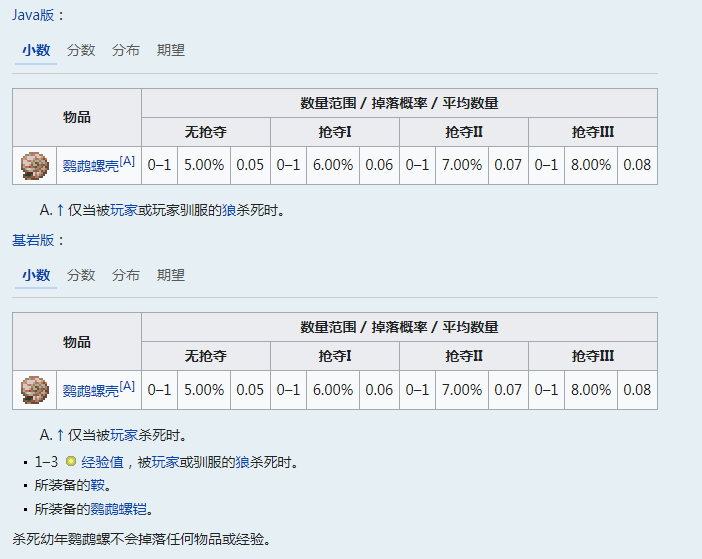
Task: Click 5.00% cell in 基岩版 table
Action: pyautogui.click(x=204, y=390)
